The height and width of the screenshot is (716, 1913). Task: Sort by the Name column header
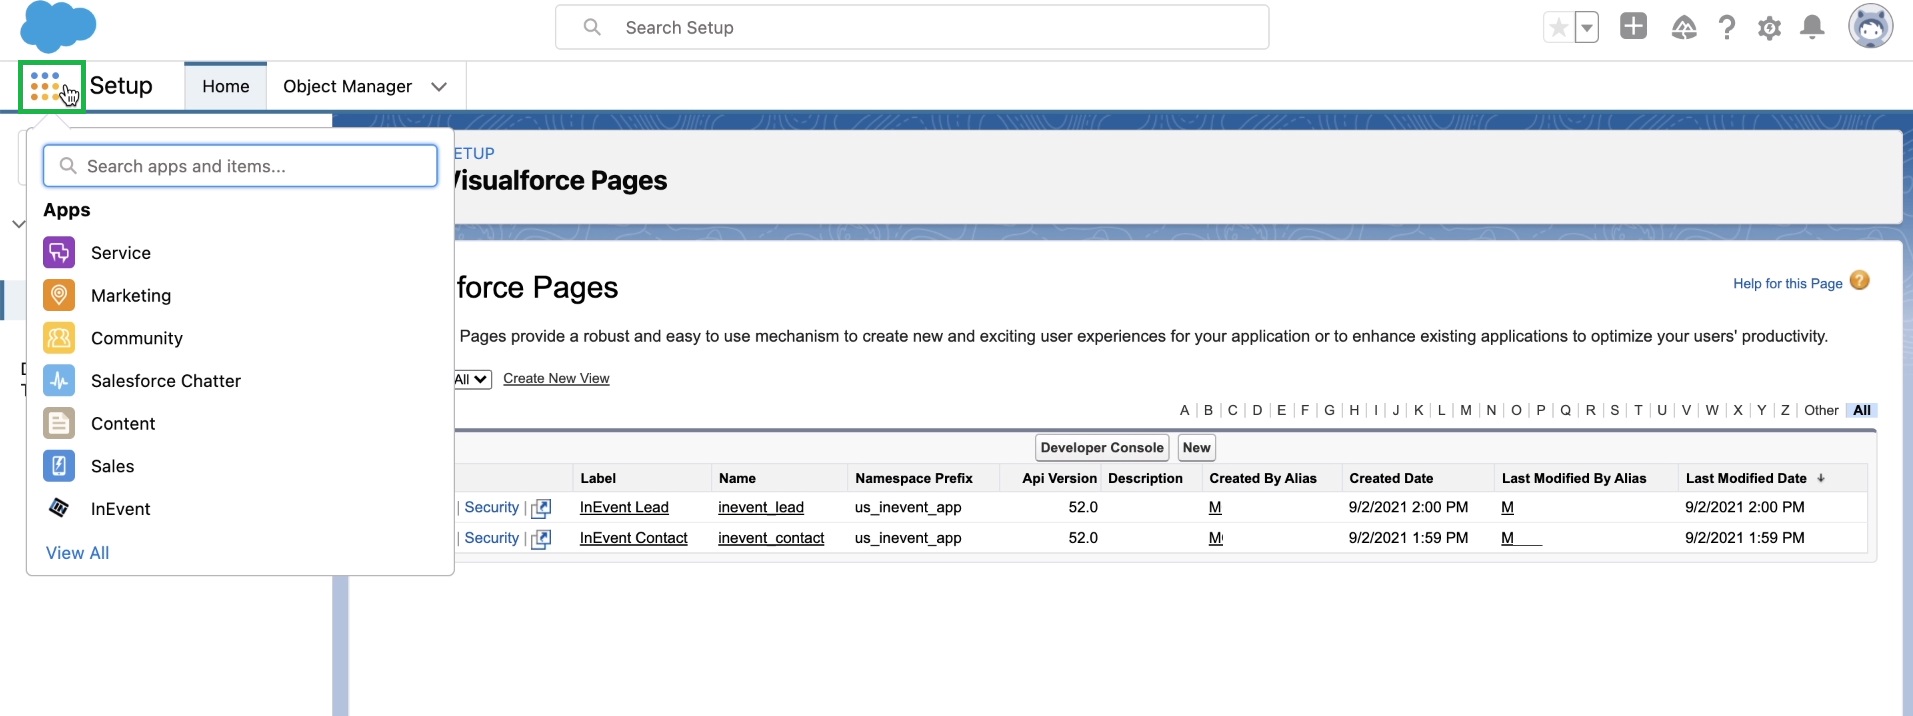pos(737,478)
